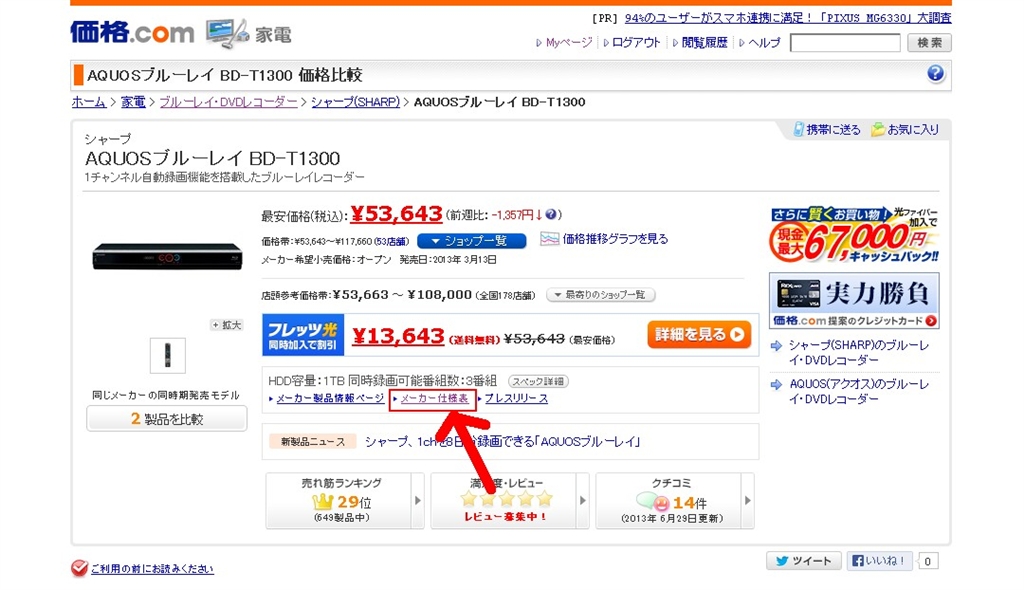Click the arrow beside 満足度・レビュー panel
Viewport: 1024px width, 590px height.
(583, 500)
